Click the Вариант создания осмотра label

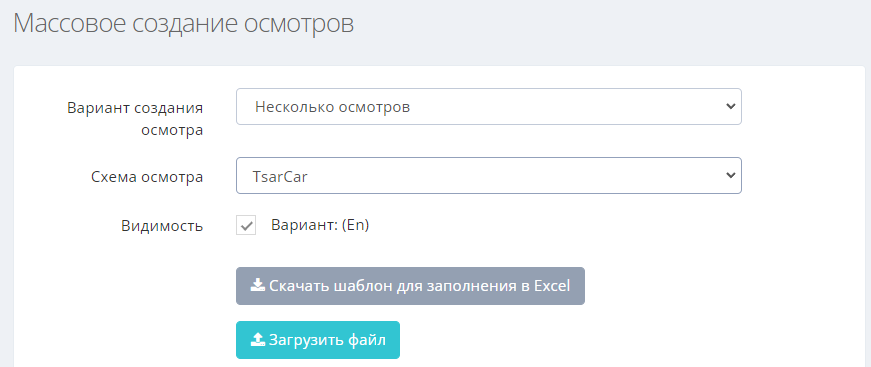pos(135,119)
